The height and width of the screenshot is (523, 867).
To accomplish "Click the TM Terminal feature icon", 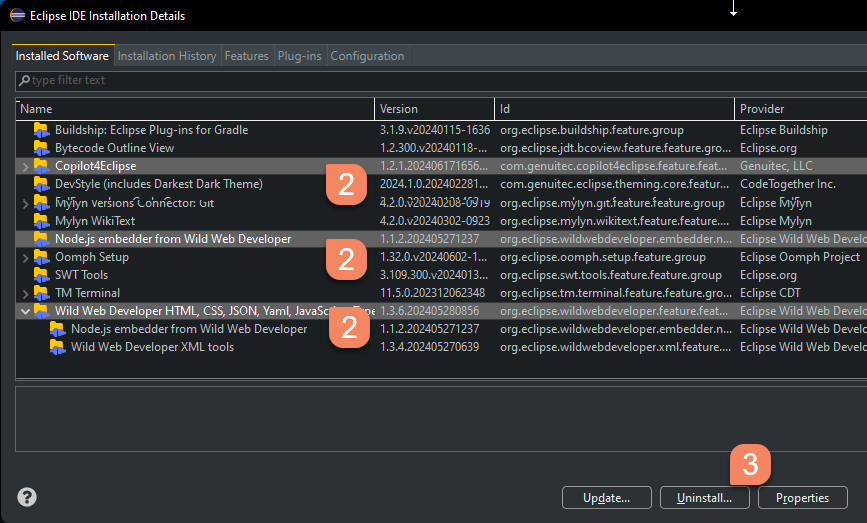I will click(x=41, y=293).
